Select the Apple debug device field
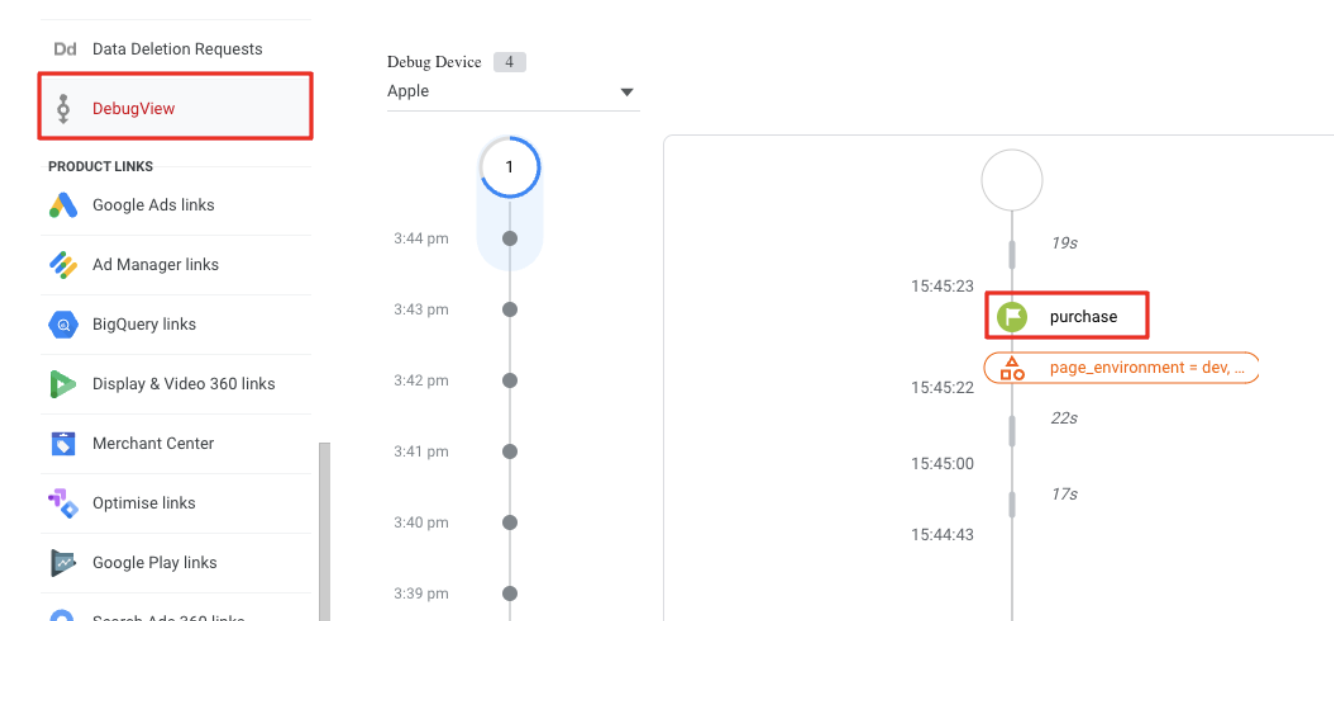The height and width of the screenshot is (708, 1334). [x=500, y=91]
